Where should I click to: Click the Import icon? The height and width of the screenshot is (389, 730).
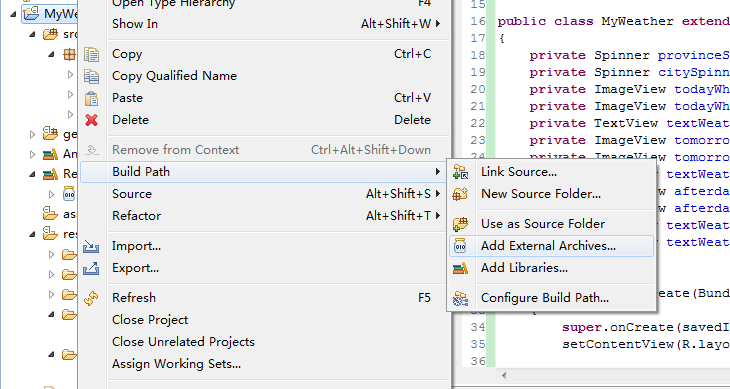tap(91, 246)
